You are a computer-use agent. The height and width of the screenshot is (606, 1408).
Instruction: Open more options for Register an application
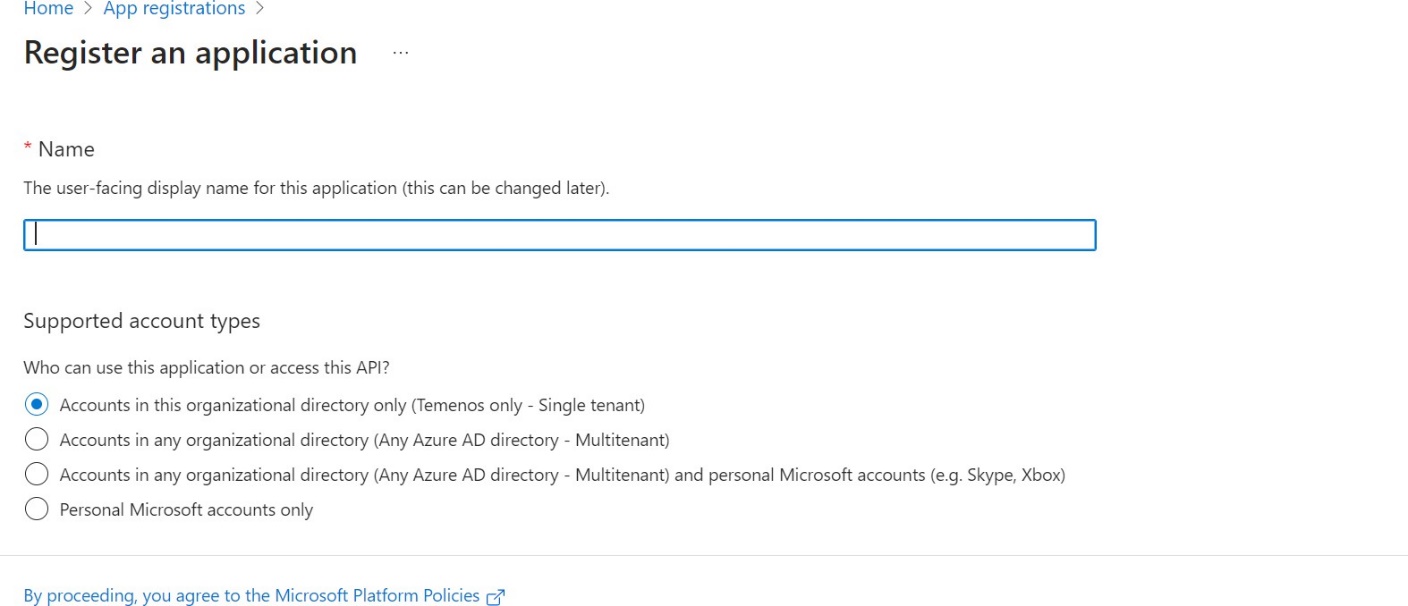pos(399,54)
